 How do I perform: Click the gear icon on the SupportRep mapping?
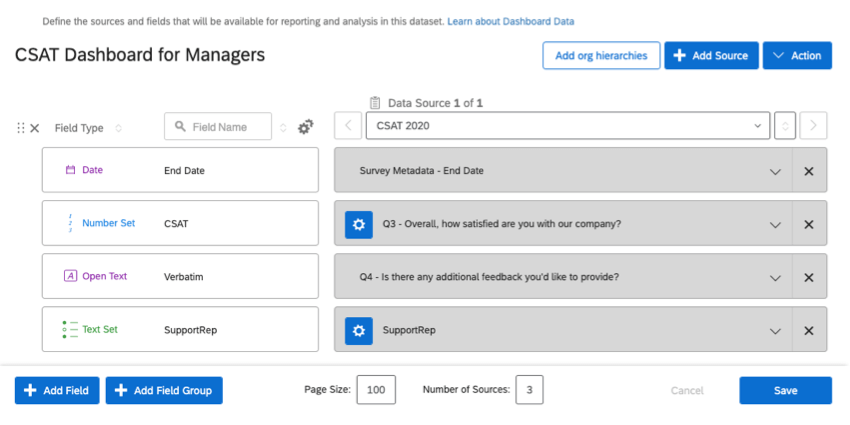[x=359, y=330]
